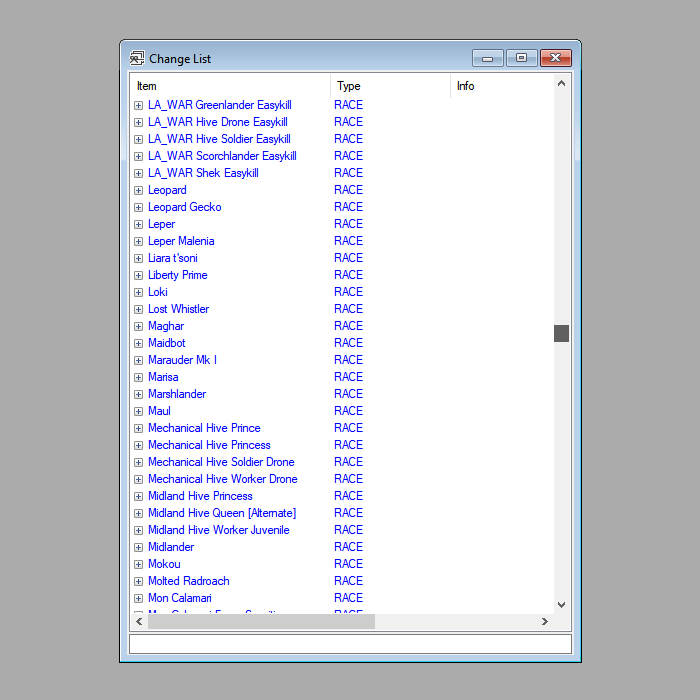
Task: Select LA_WAR Shek Easykill item
Action: [x=203, y=173]
